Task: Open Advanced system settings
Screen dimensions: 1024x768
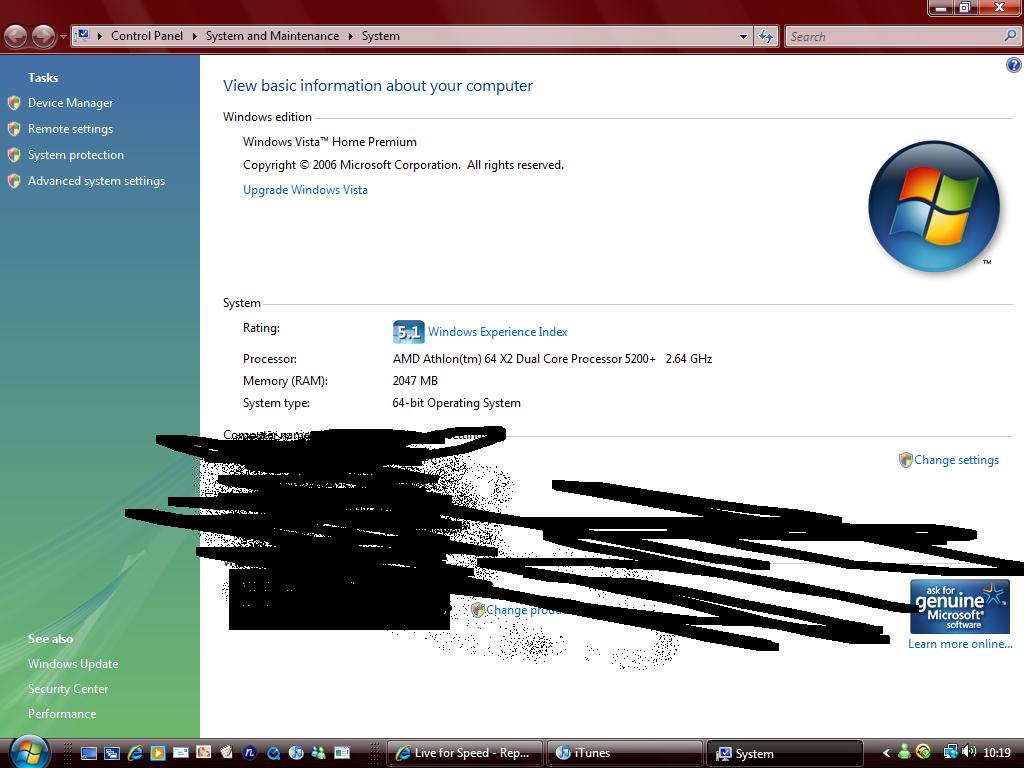Action: click(97, 181)
